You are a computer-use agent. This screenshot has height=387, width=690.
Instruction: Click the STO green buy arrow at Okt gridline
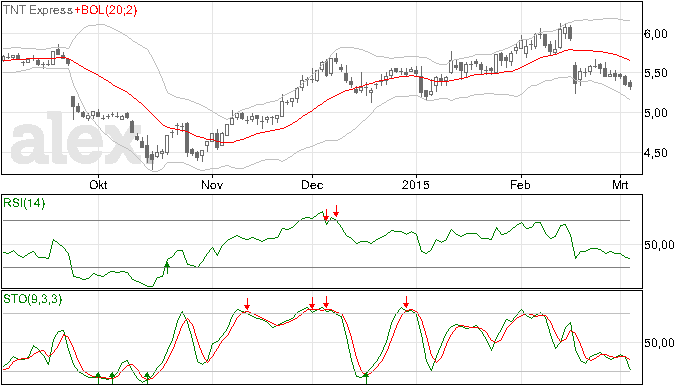click(98, 378)
